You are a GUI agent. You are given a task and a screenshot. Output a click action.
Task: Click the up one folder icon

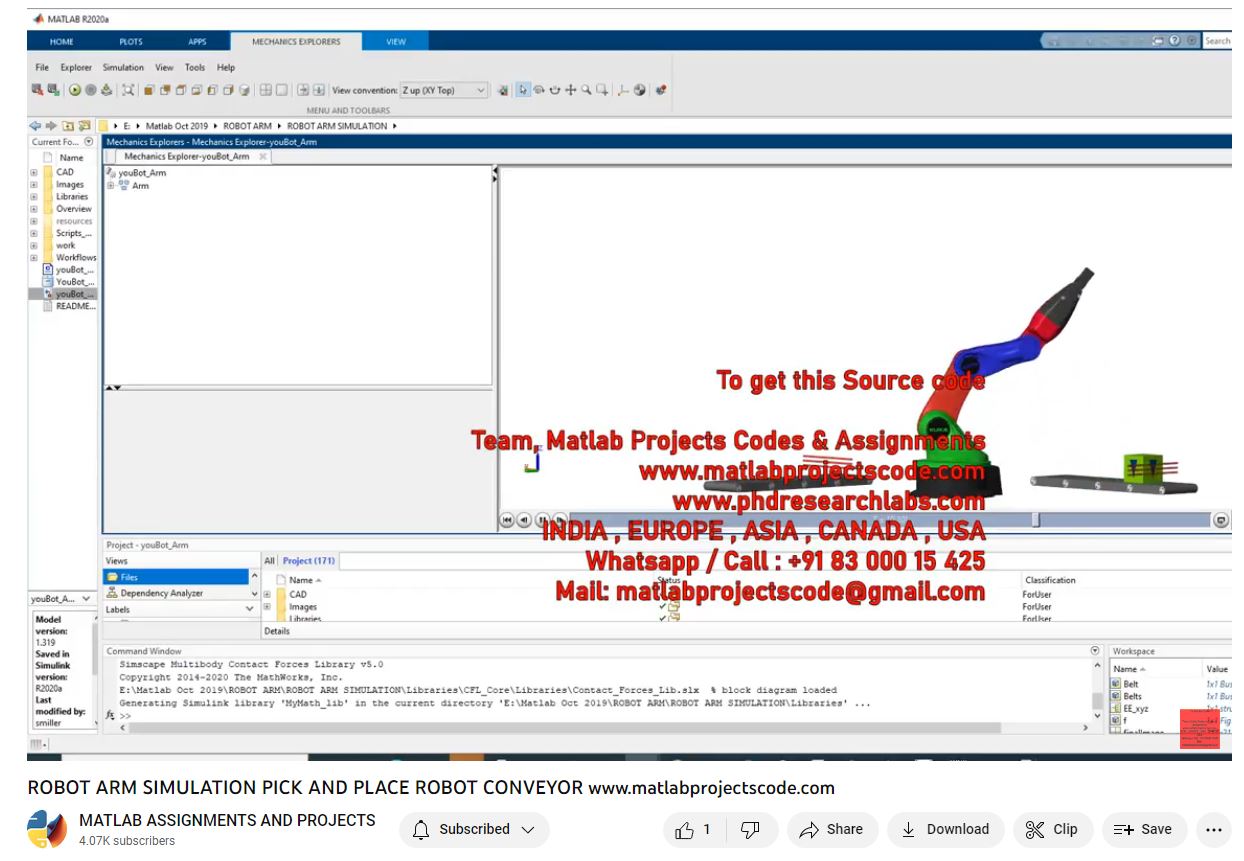pyautogui.click(x=68, y=126)
